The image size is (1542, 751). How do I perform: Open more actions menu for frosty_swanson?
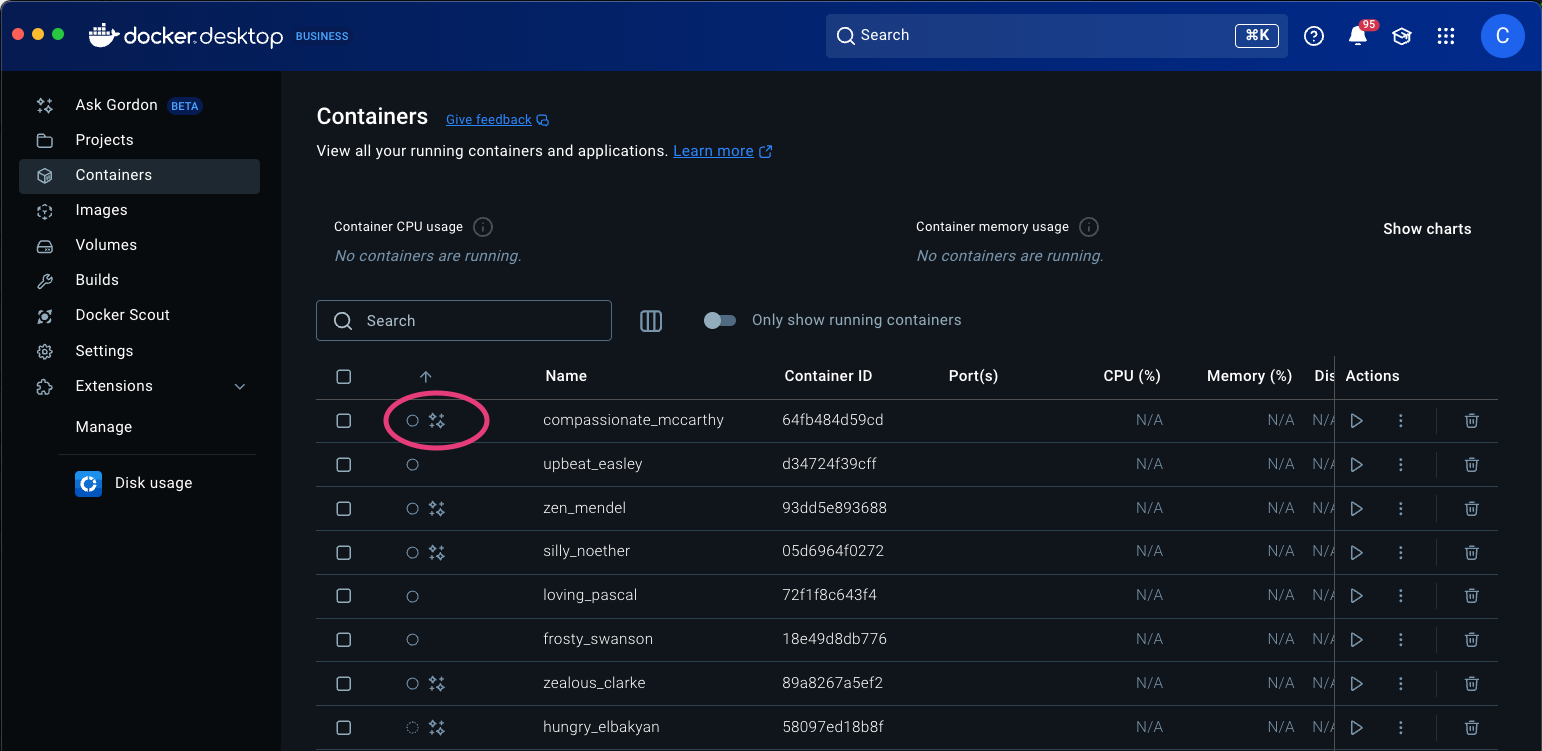click(1400, 640)
